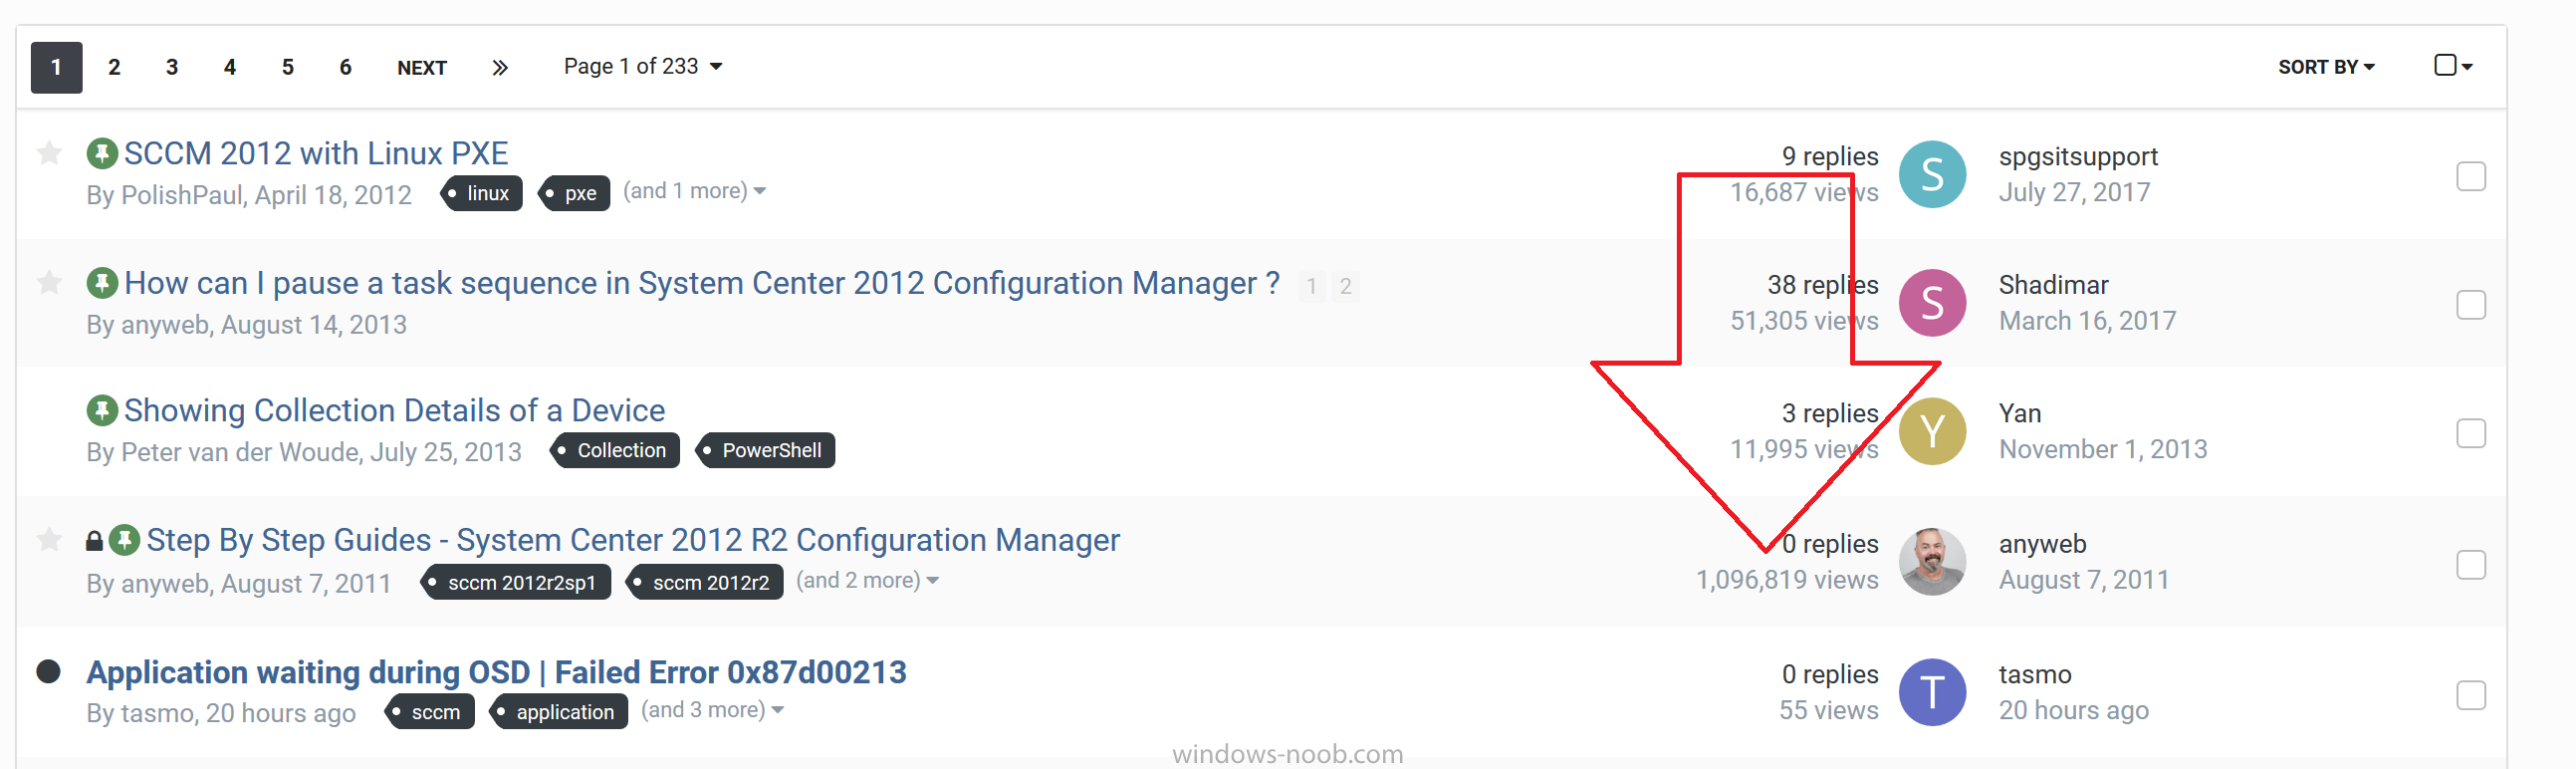Go to page 4 of topics
2576x769 pixels.
coord(230,67)
